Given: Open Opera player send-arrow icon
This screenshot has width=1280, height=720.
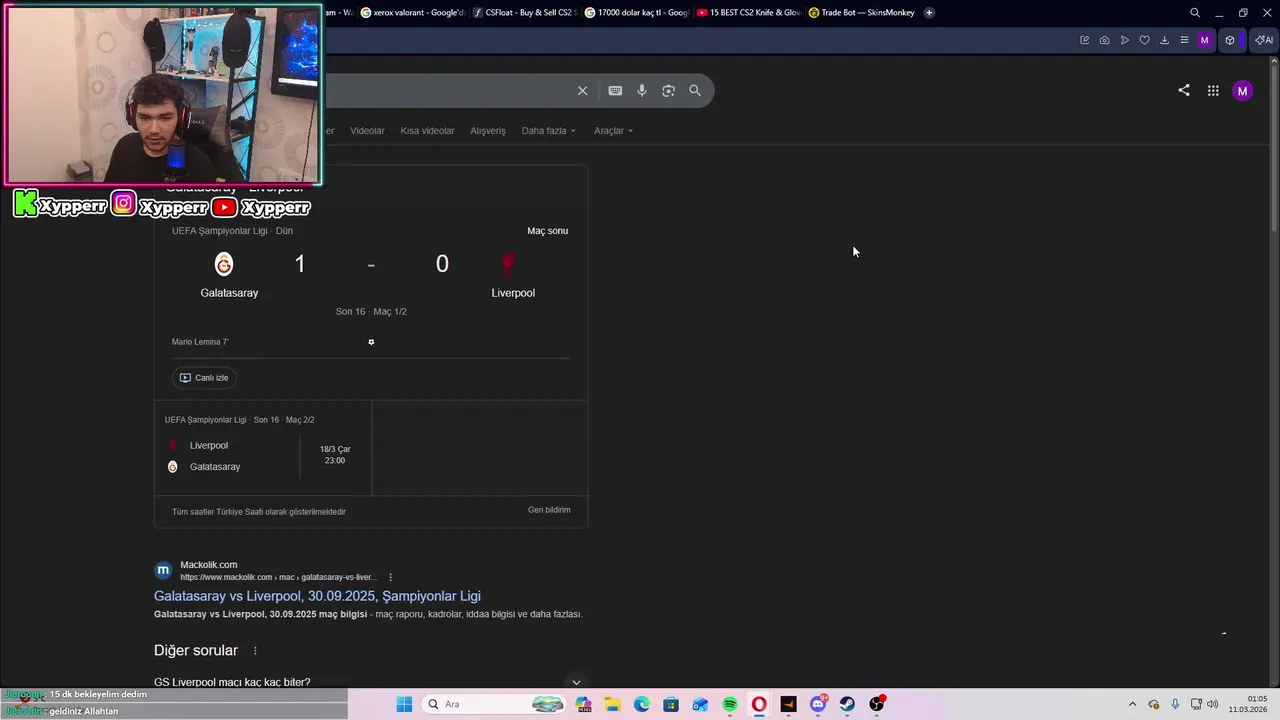Looking at the screenshot, I should point(1125,40).
